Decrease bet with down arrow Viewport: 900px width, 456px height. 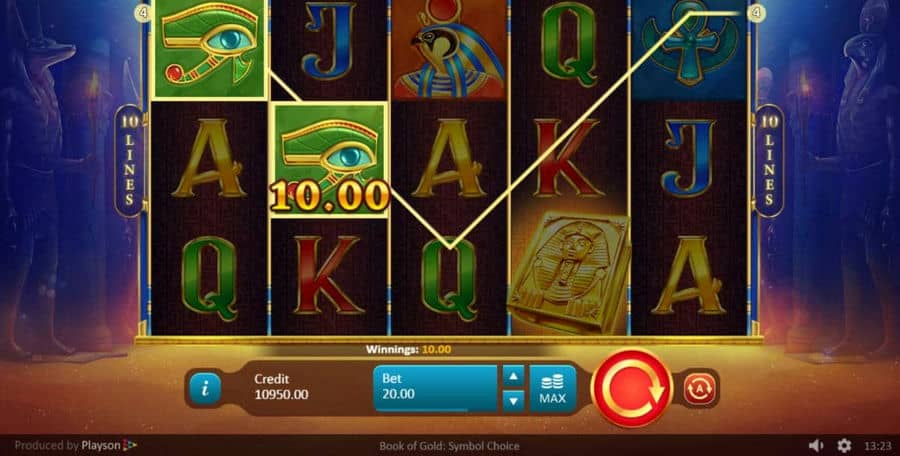(x=514, y=401)
